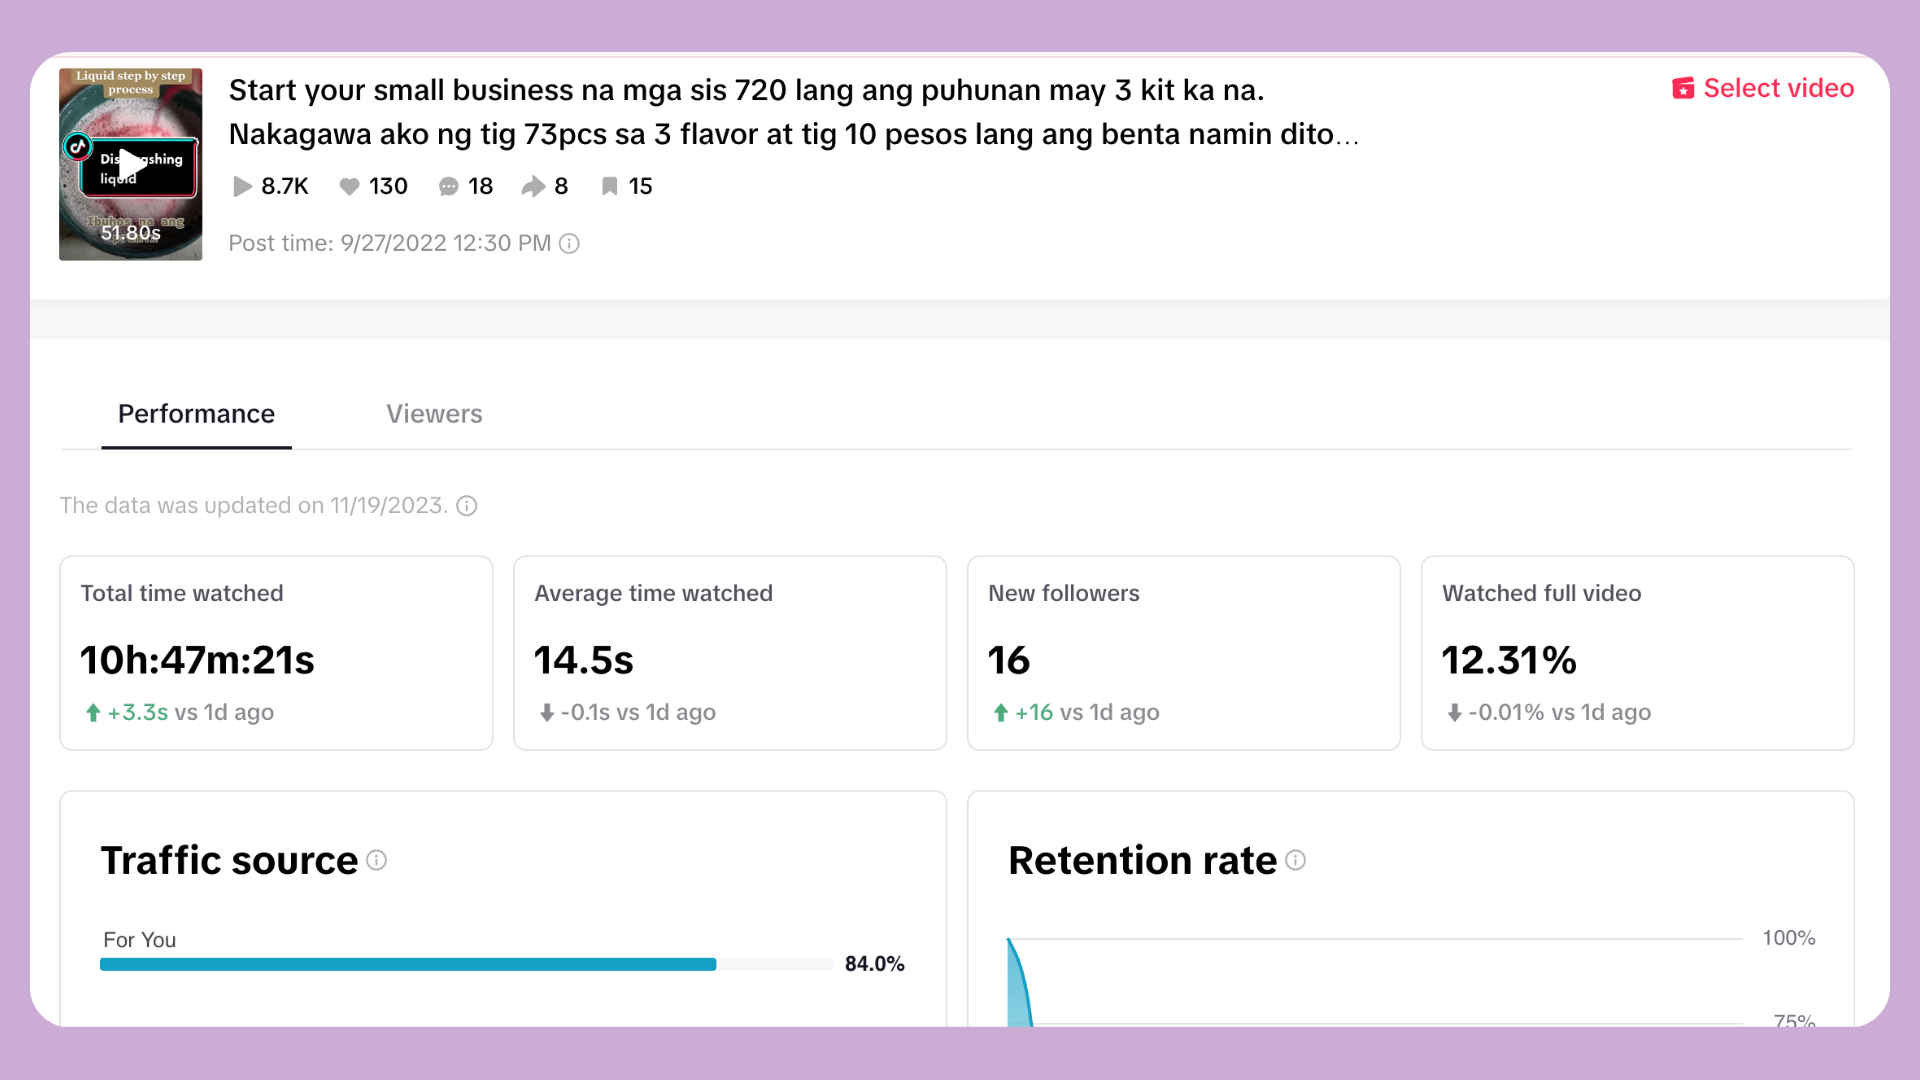The image size is (1920, 1080).
Task: Click the share arrow icon
Action: 533,187
